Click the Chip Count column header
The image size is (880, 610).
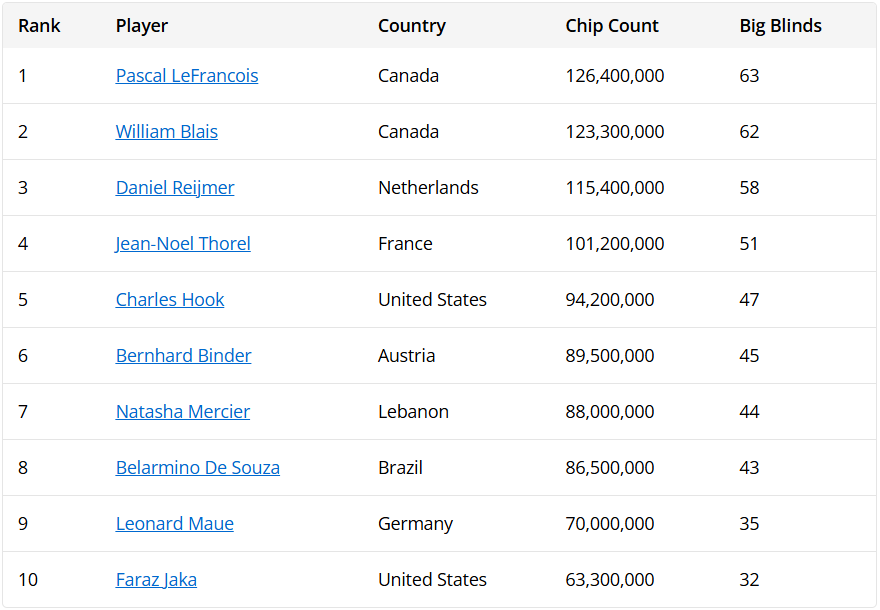[x=612, y=26]
